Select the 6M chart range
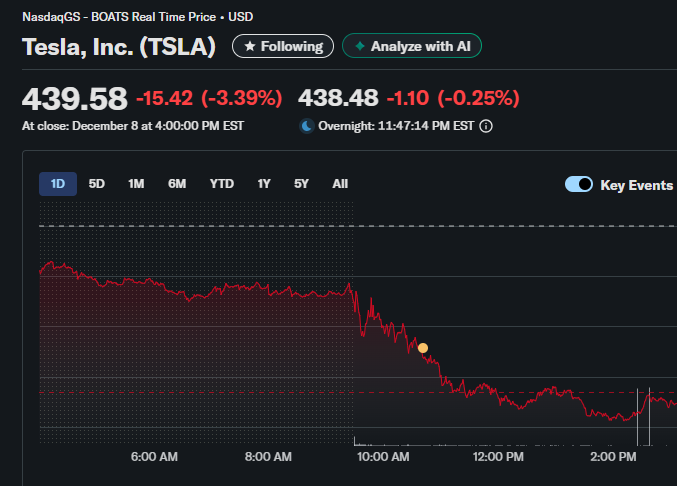Image resolution: width=677 pixels, height=486 pixels. click(x=177, y=184)
